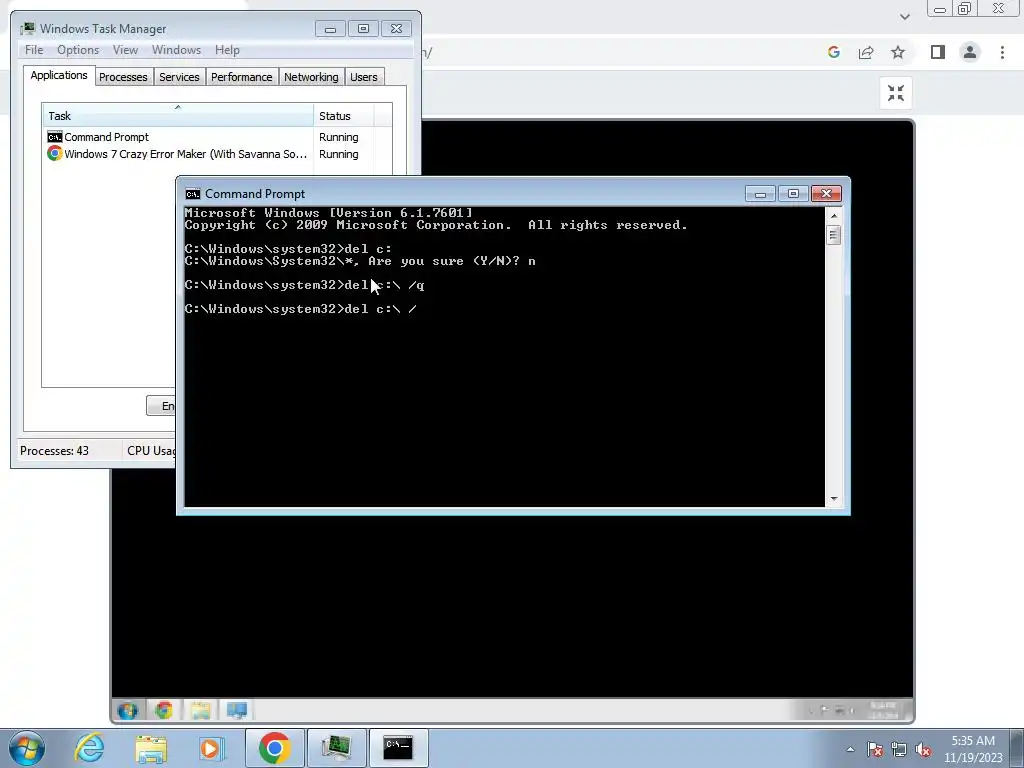Screen dimensions: 1024x768
Task: Open clock showing 5:35 AM
Action: click(973, 749)
